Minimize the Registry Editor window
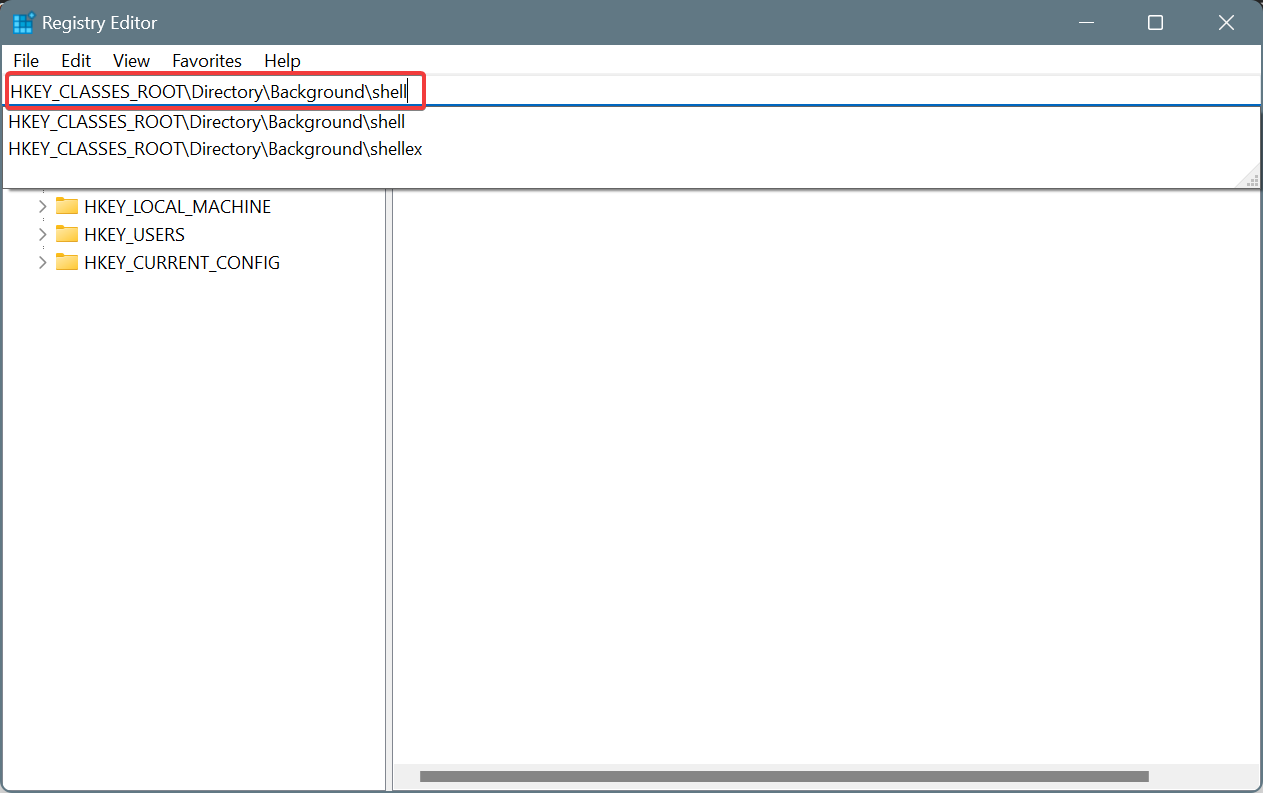The height and width of the screenshot is (793, 1263). [1085, 22]
